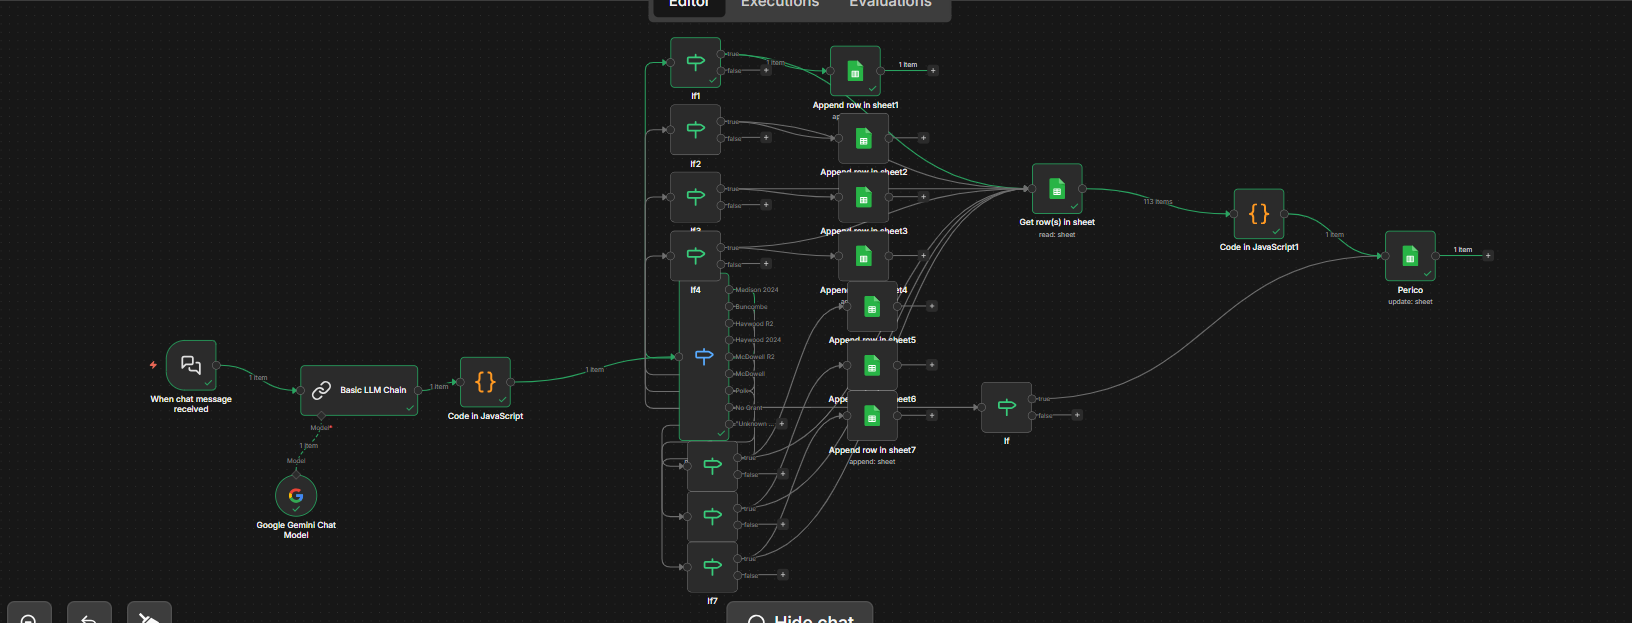Click 'Buncombe' Switch output
This screenshot has height=623, width=1632.
(x=731, y=307)
